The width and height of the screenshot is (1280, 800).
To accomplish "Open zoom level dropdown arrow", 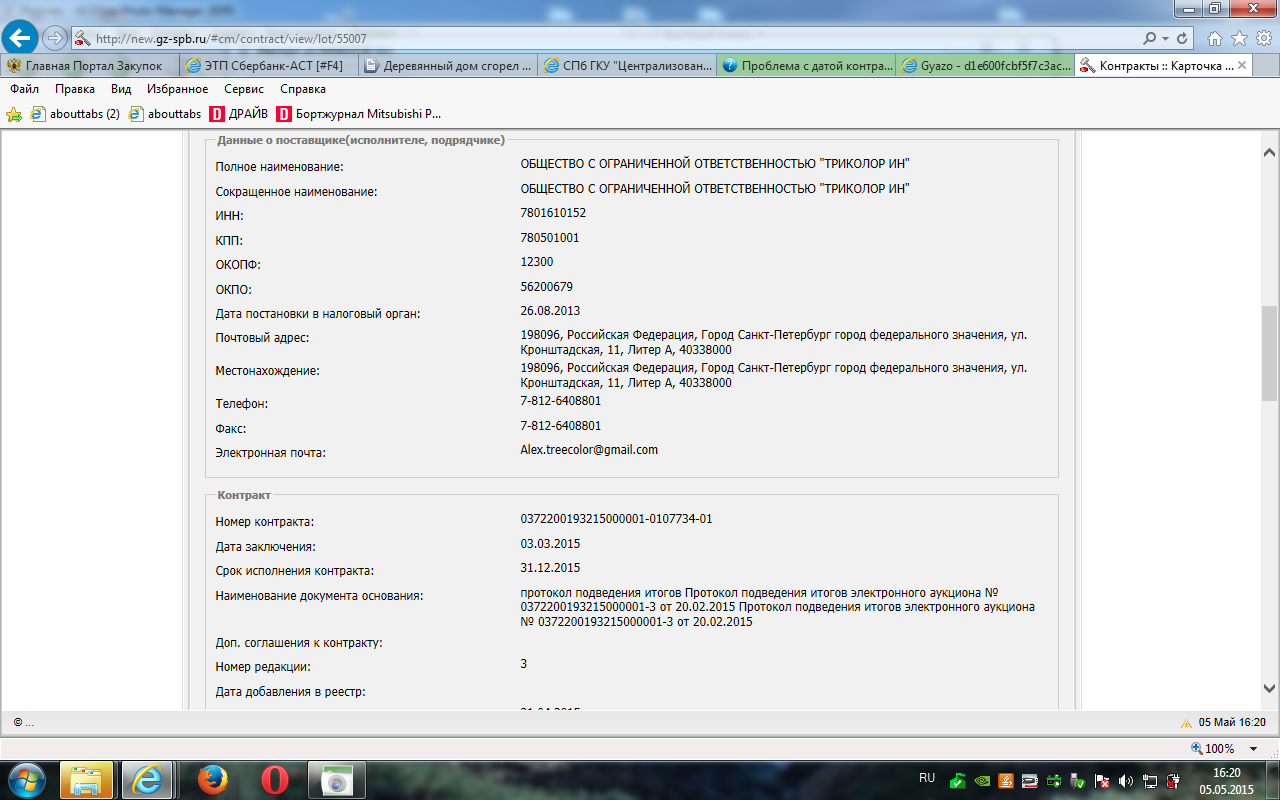I will (1253, 748).
